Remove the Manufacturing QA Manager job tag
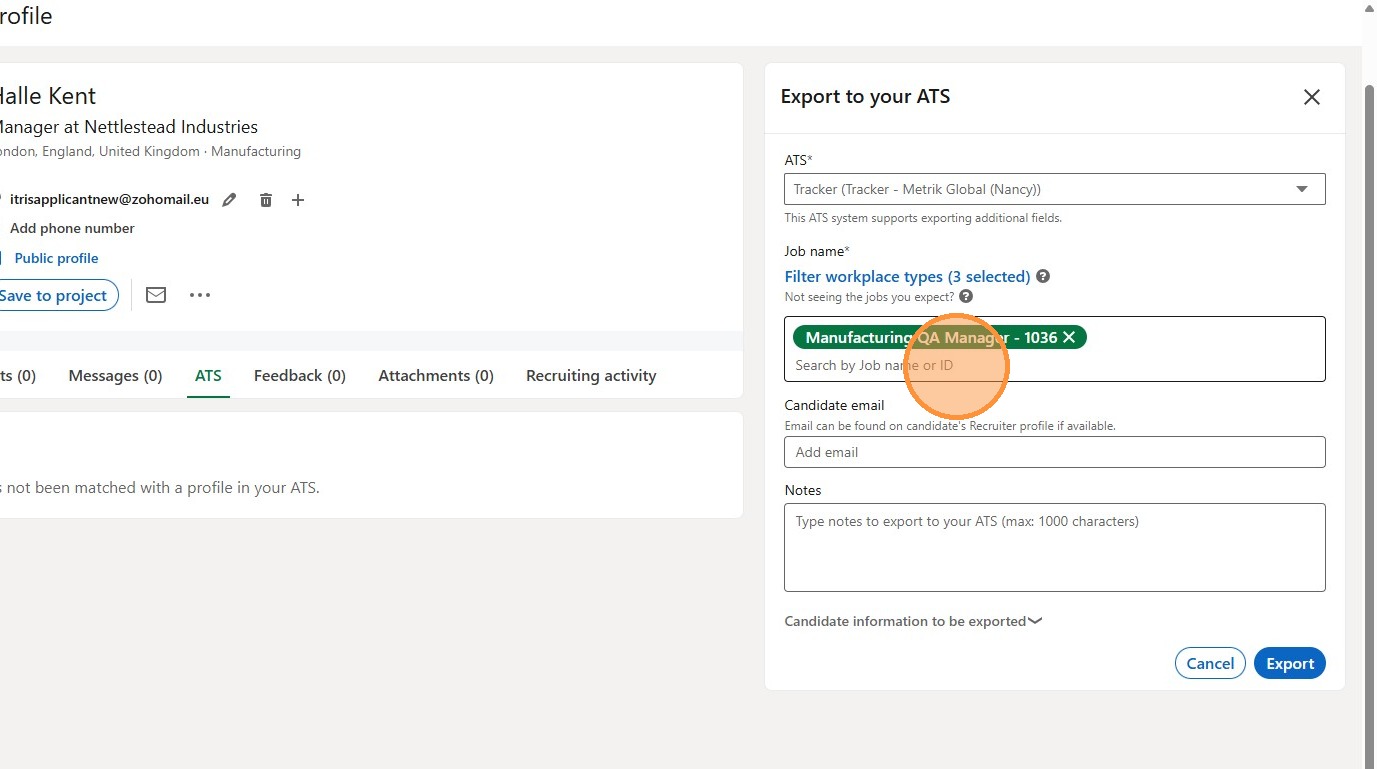This screenshot has width=1377, height=769. coord(1069,337)
